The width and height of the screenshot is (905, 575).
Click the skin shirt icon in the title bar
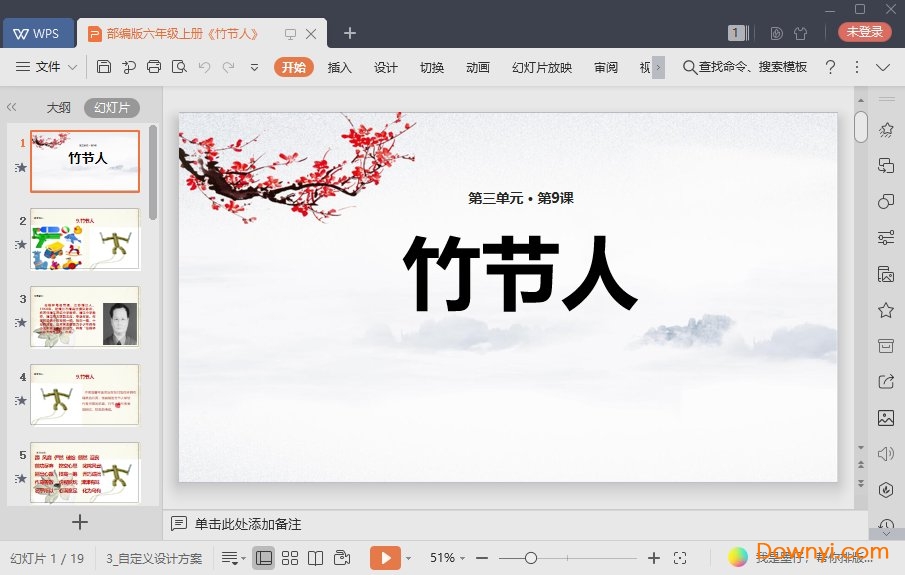[x=801, y=33]
